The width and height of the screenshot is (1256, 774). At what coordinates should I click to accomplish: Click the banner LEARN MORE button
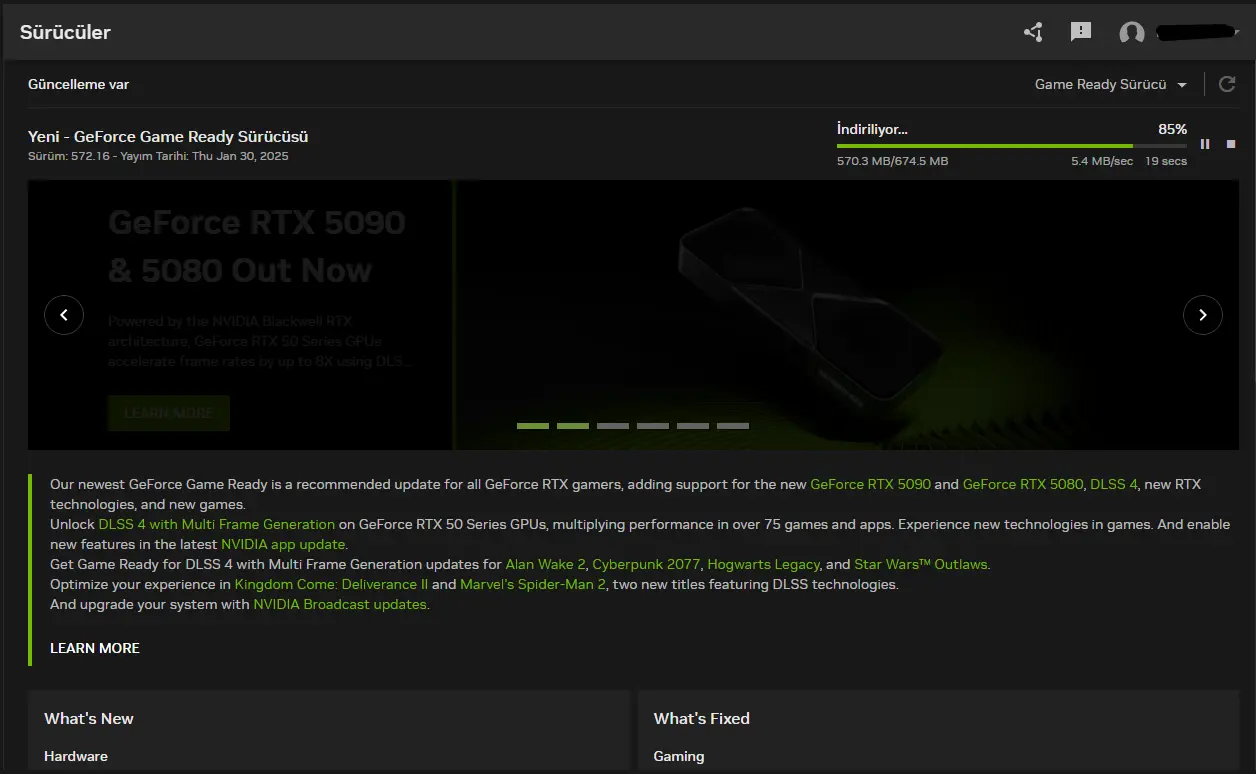168,413
